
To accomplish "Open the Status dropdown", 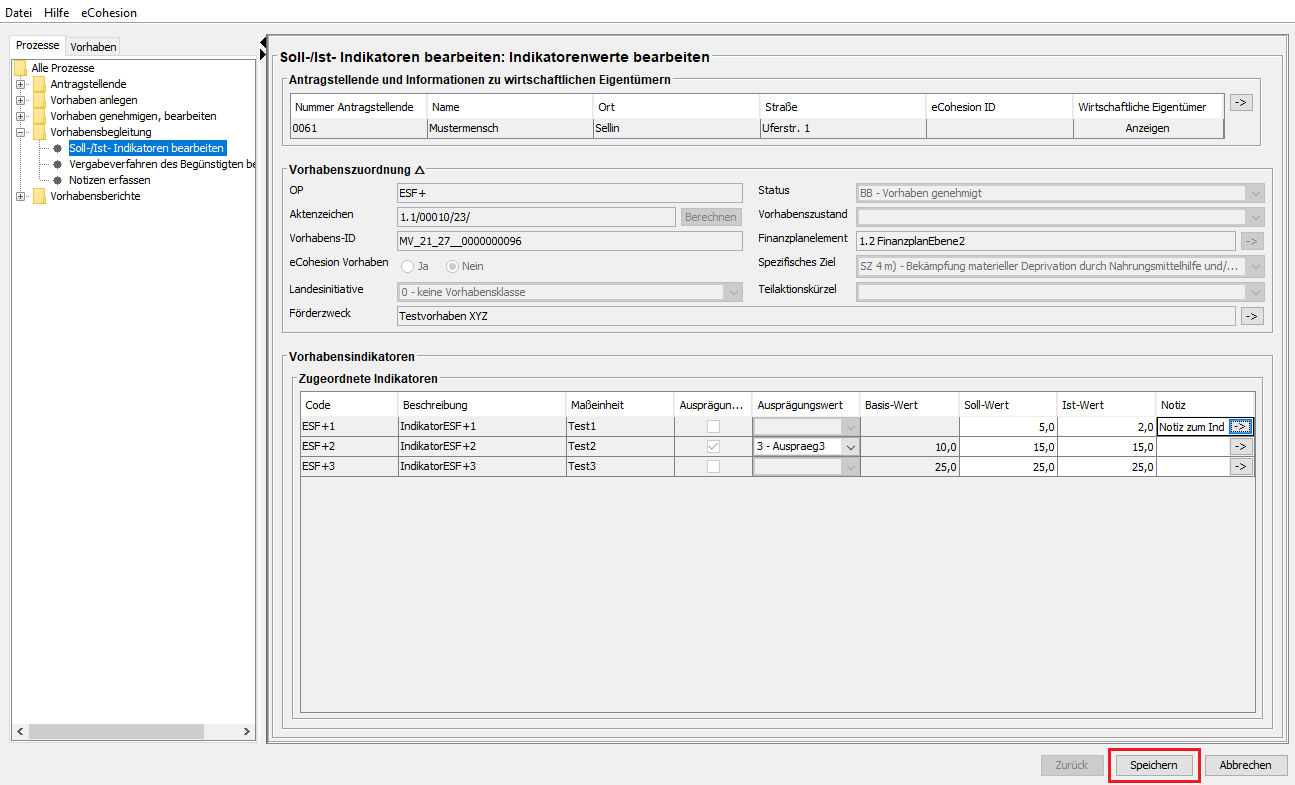I will tap(1255, 194).
